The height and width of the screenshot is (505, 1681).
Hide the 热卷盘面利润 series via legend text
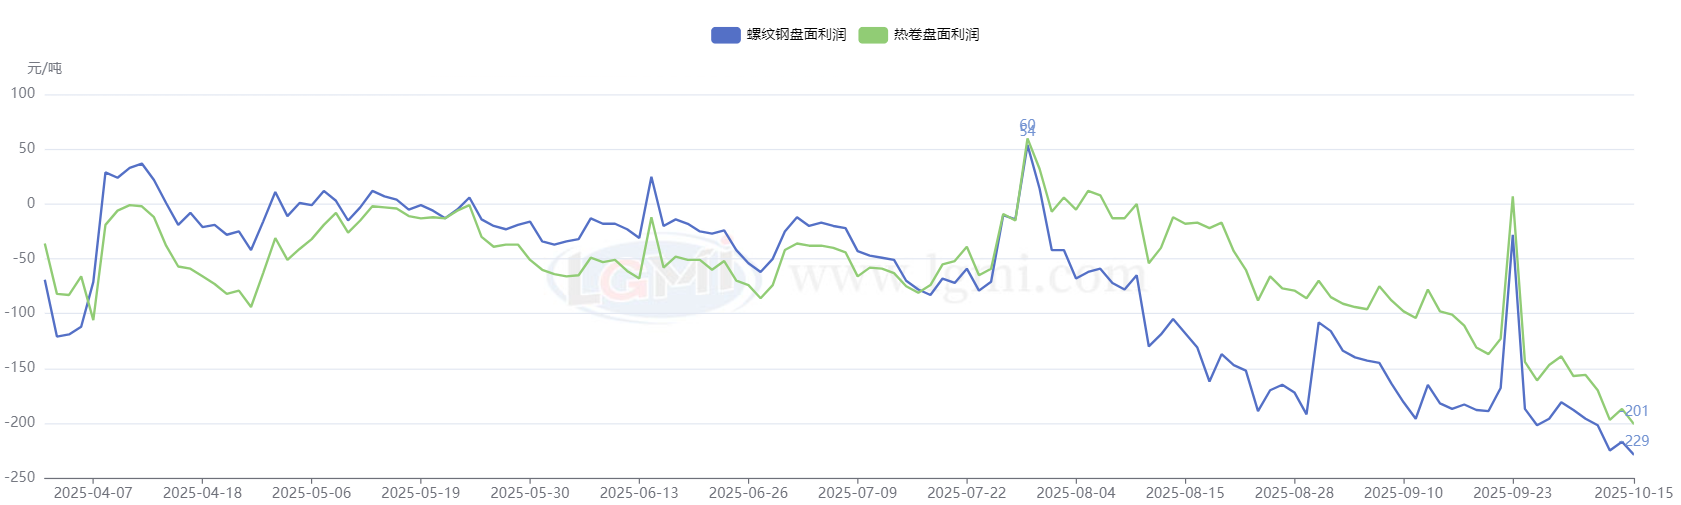point(936,35)
